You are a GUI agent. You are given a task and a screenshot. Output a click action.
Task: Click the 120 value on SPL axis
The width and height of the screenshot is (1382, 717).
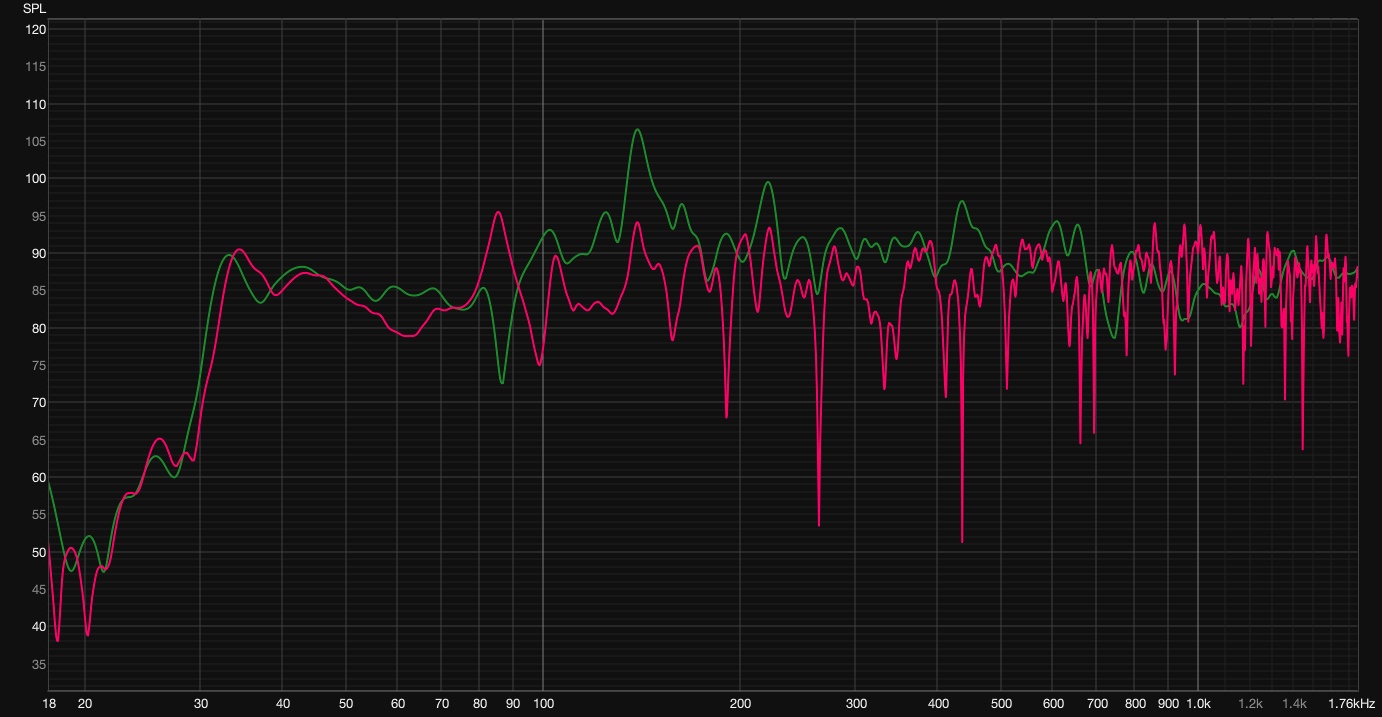point(36,30)
